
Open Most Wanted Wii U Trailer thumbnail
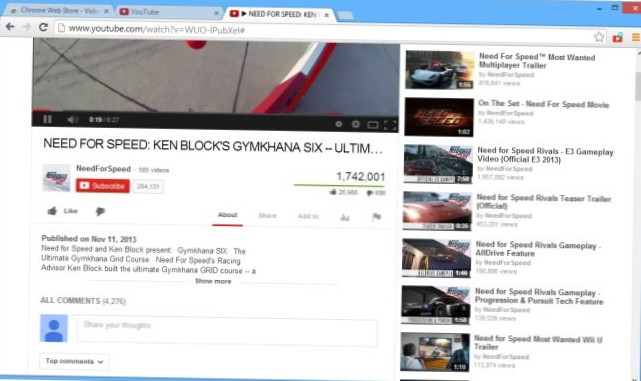(435, 352)
